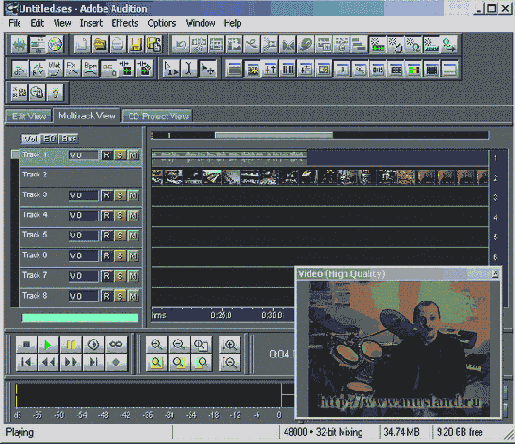The height and width of the screenshot is (444, 515).
Task: Click the green session progress bar
Action: pos(80,318)
